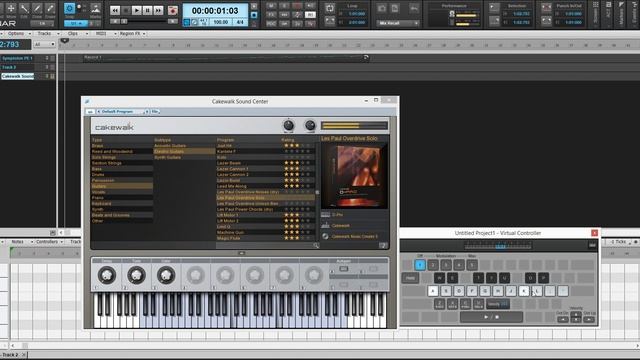Click the Sound Center volume level bar
This screenshot has width=640, height=360.
pyautogui.click(x=354, y=126)
